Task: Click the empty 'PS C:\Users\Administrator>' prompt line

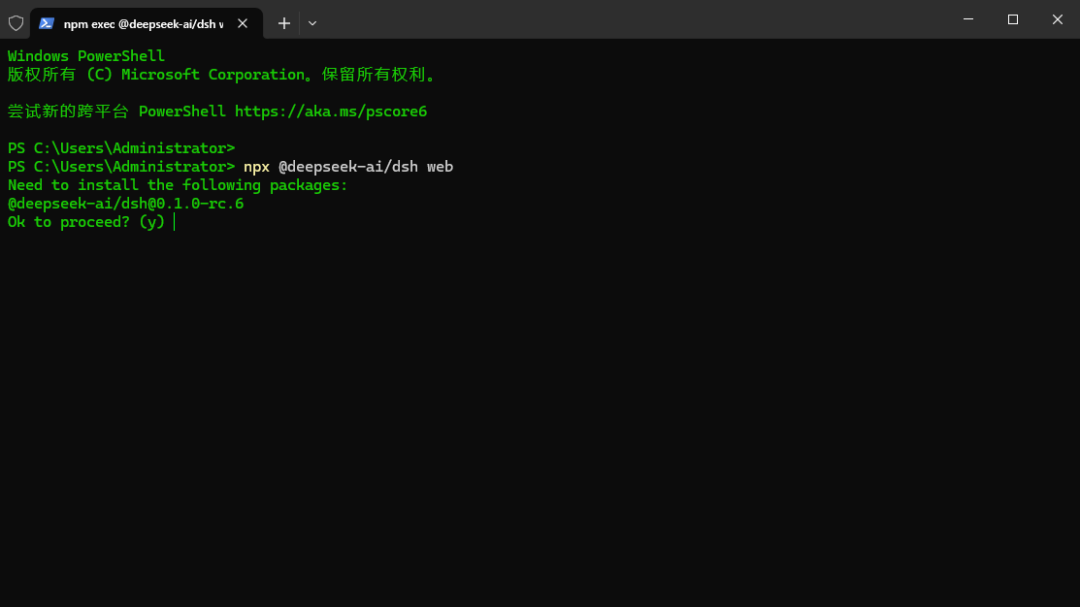Action: click(121, 148)
